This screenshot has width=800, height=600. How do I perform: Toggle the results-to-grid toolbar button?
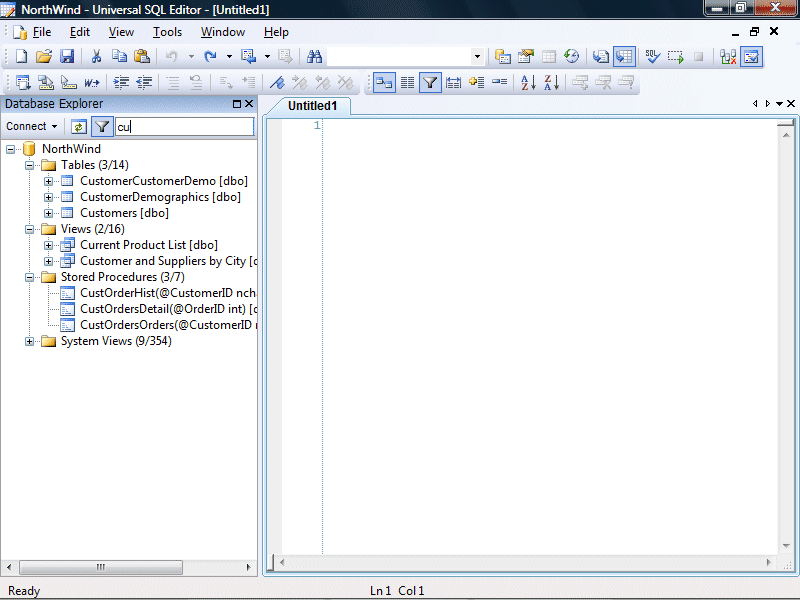pyautogui.click(x=624, y=57)
